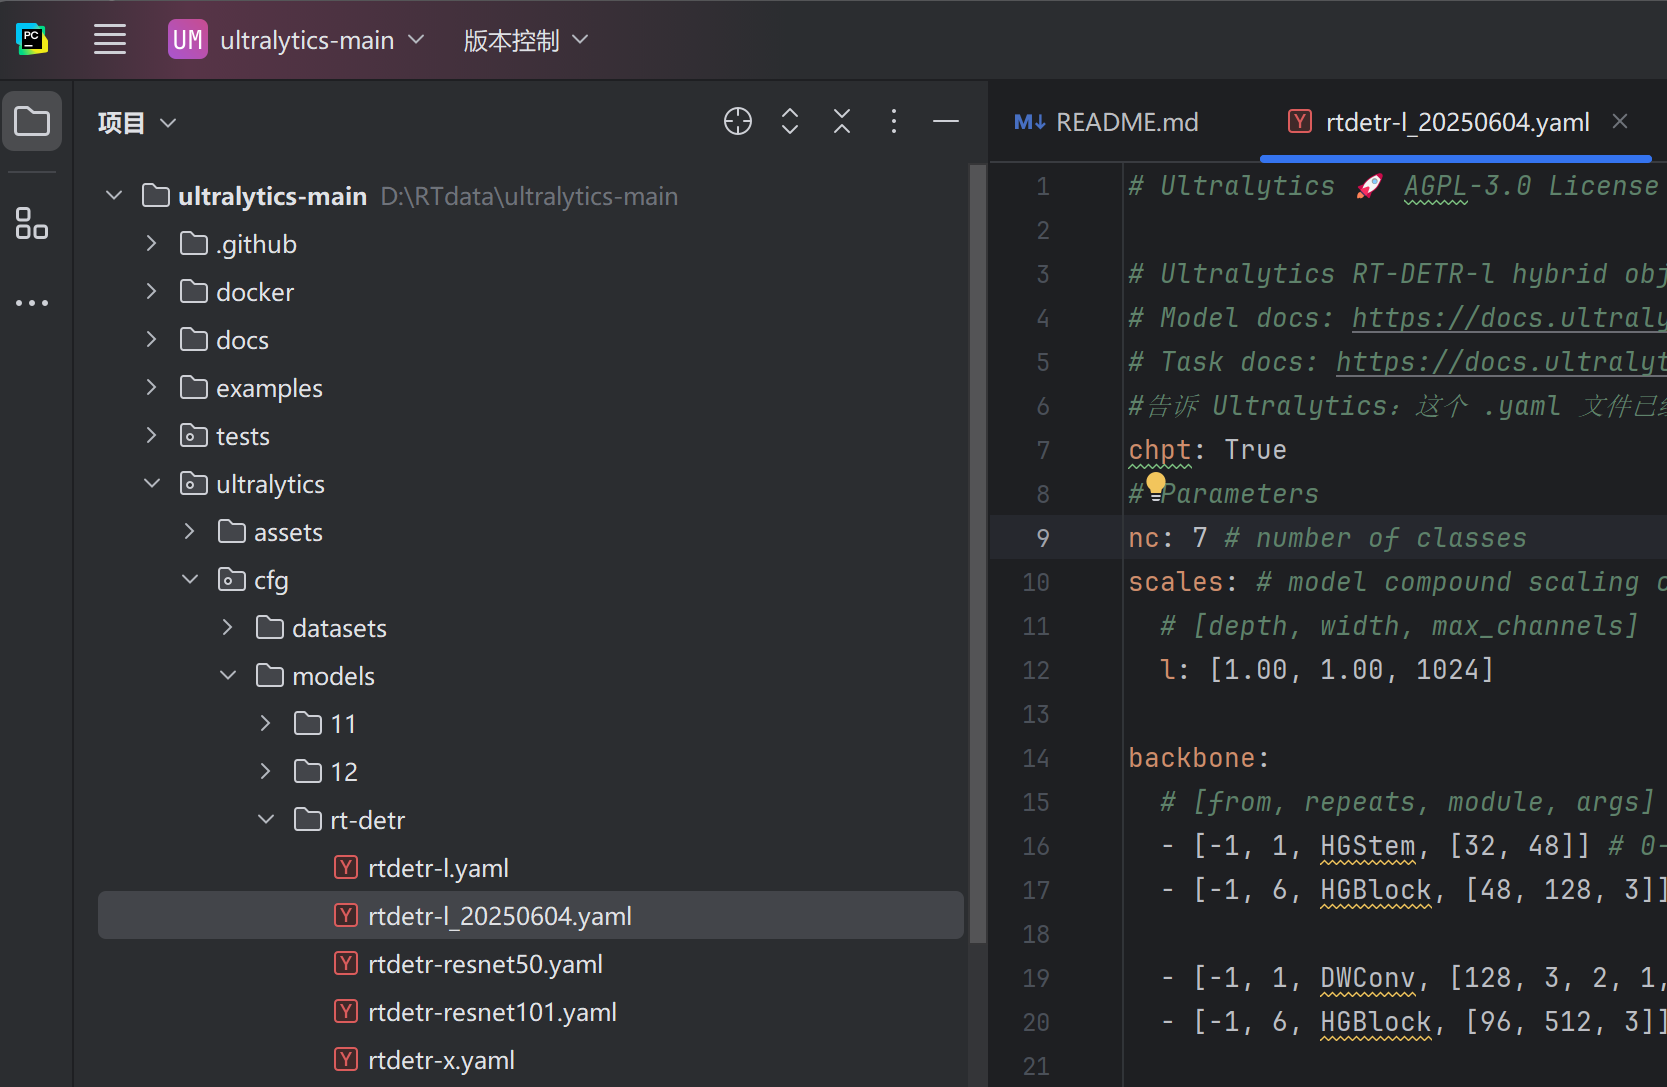Show more tool windows ellipsis
1667x1087 pixels.
tap(32, 302)
